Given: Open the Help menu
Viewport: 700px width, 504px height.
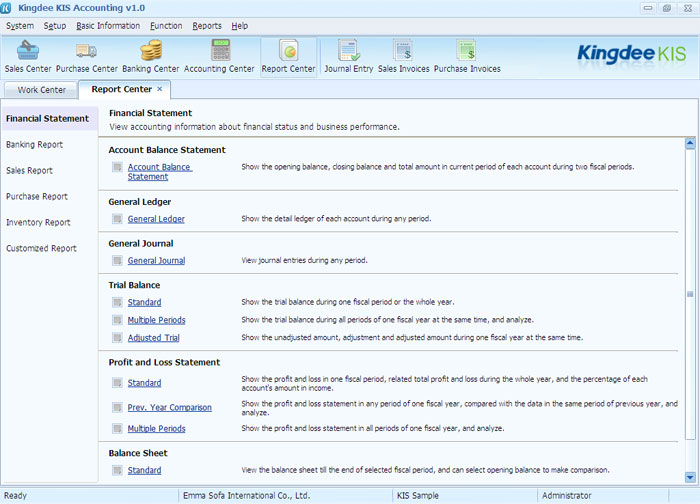Looking at the screenshot, I should (240, 26).
